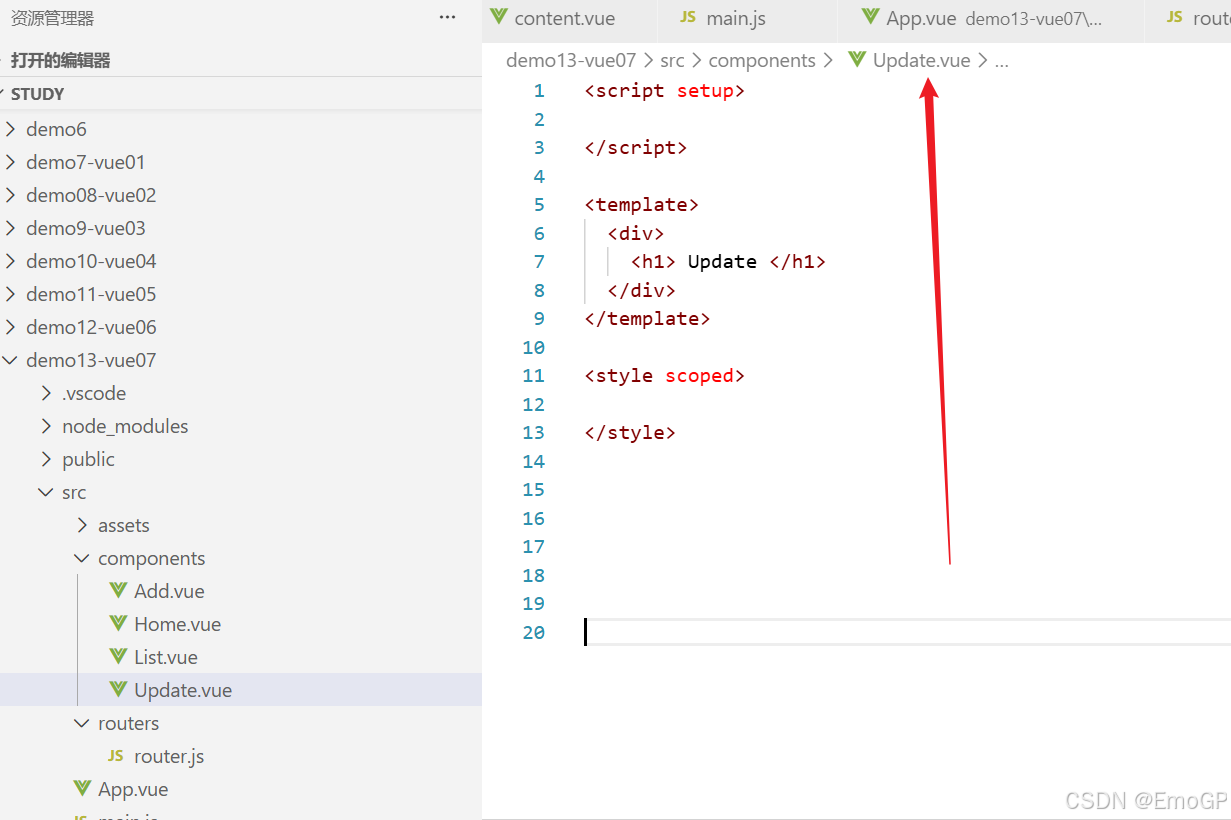Collapse the demo13-vue07 folder

coord(11,360)
